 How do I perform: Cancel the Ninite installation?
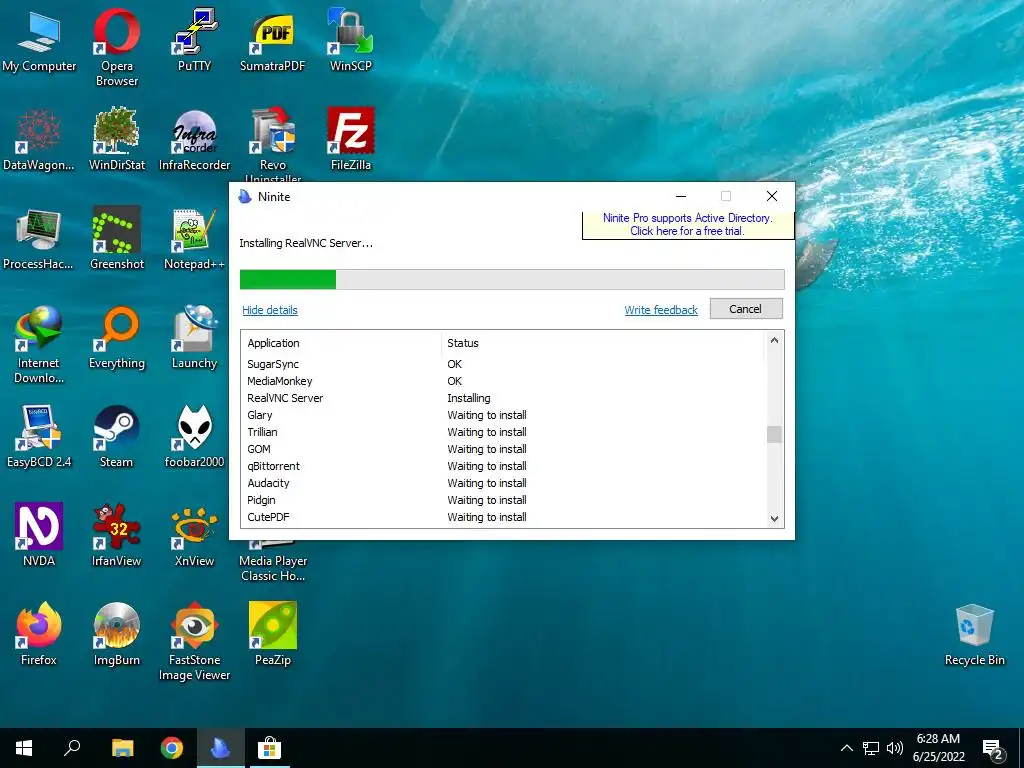(746, 309)
